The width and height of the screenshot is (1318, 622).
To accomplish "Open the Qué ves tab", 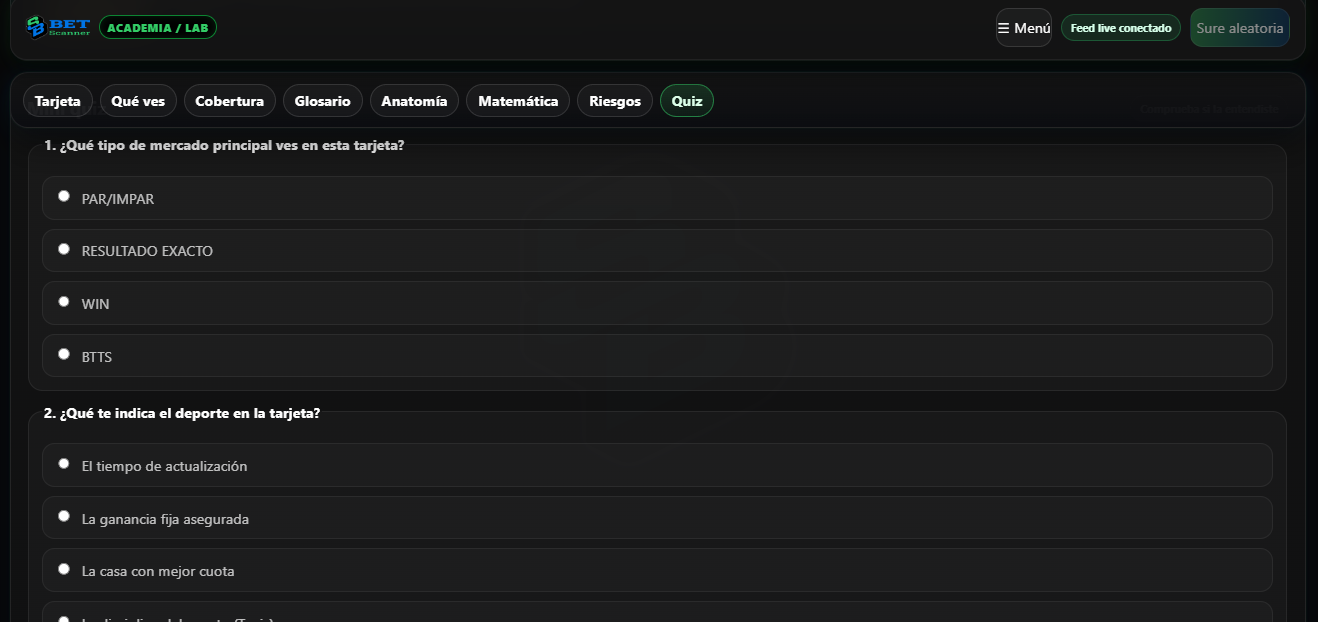I will 138,100.
